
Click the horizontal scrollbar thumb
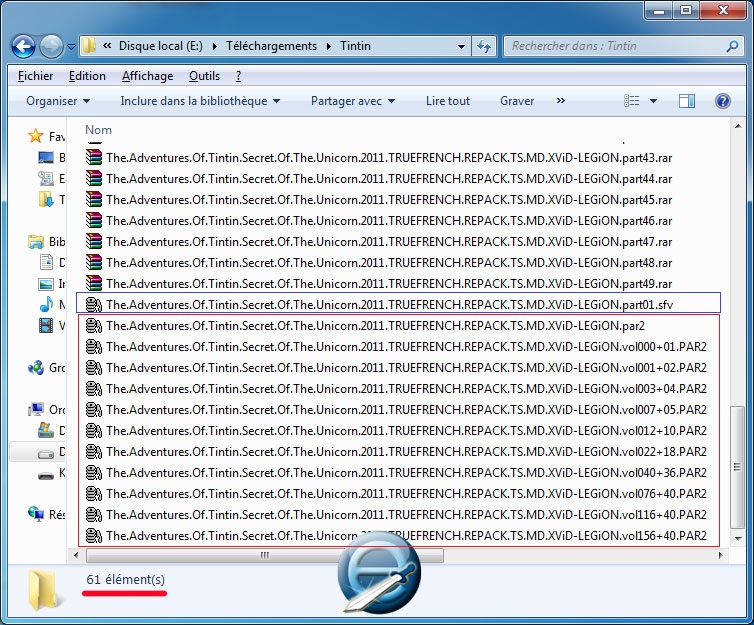tap(265, 555)
